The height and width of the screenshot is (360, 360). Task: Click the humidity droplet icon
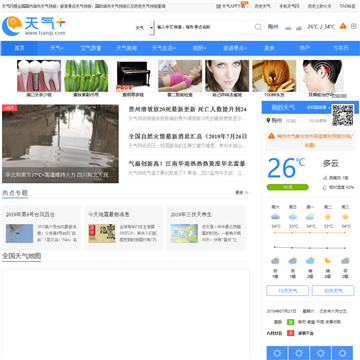pos(325,188)
